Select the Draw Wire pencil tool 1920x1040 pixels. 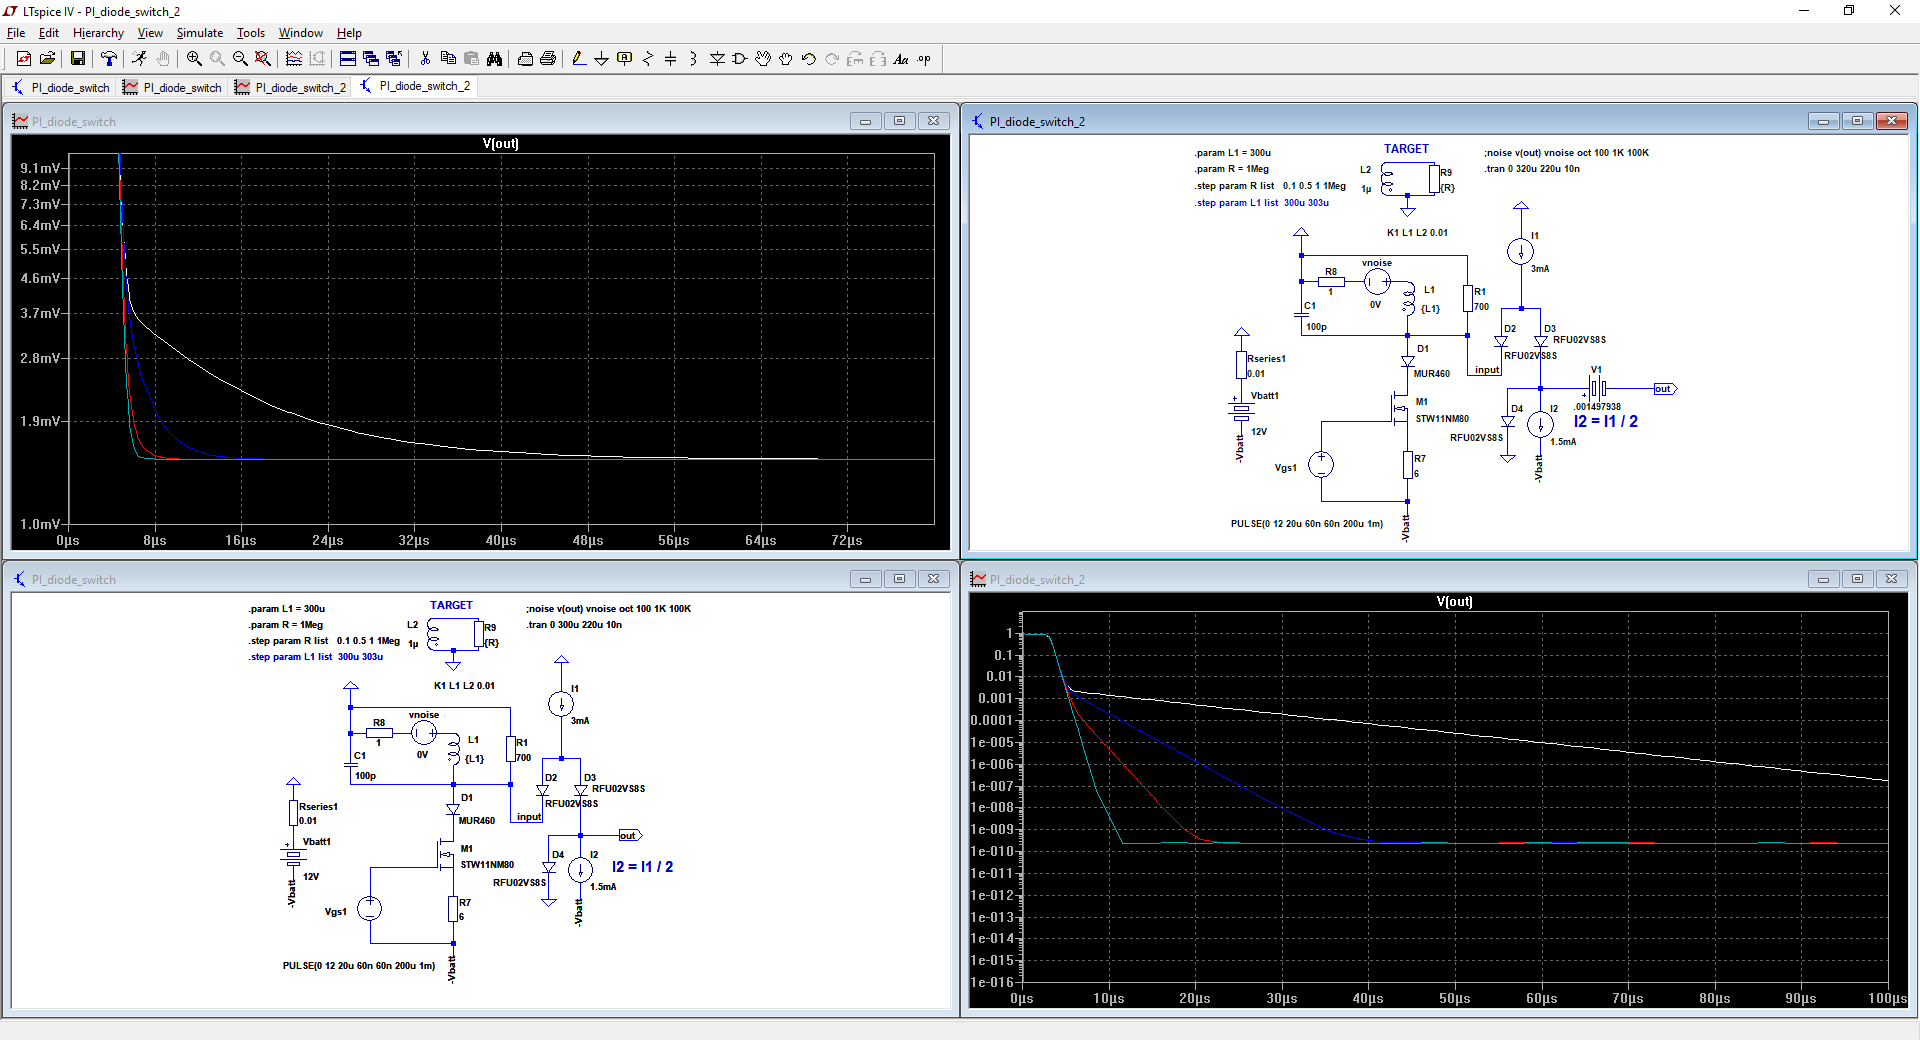[579, 59]
